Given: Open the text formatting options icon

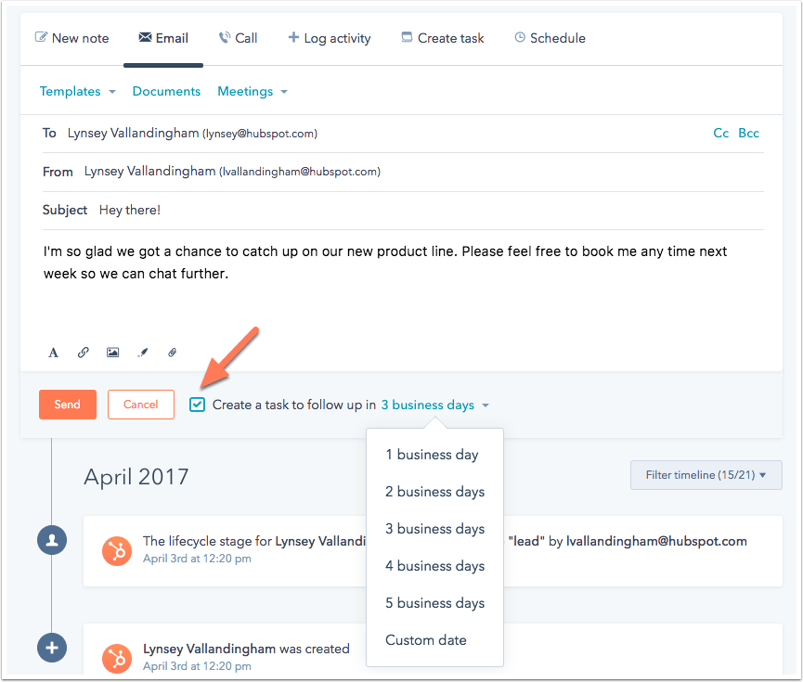Looking at the screenshot, I should 53,352.
